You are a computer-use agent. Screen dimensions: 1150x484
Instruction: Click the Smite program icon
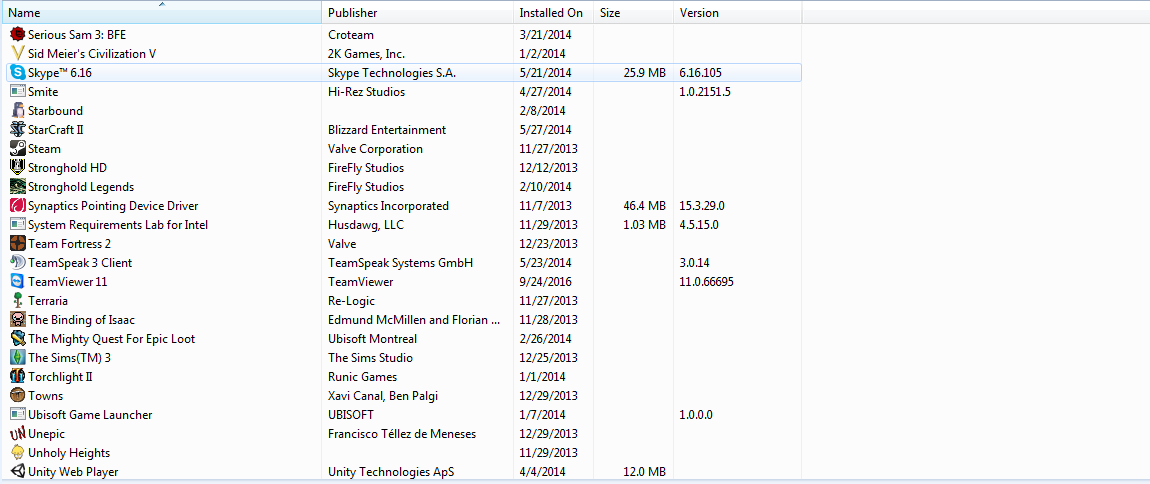point(18,92)
